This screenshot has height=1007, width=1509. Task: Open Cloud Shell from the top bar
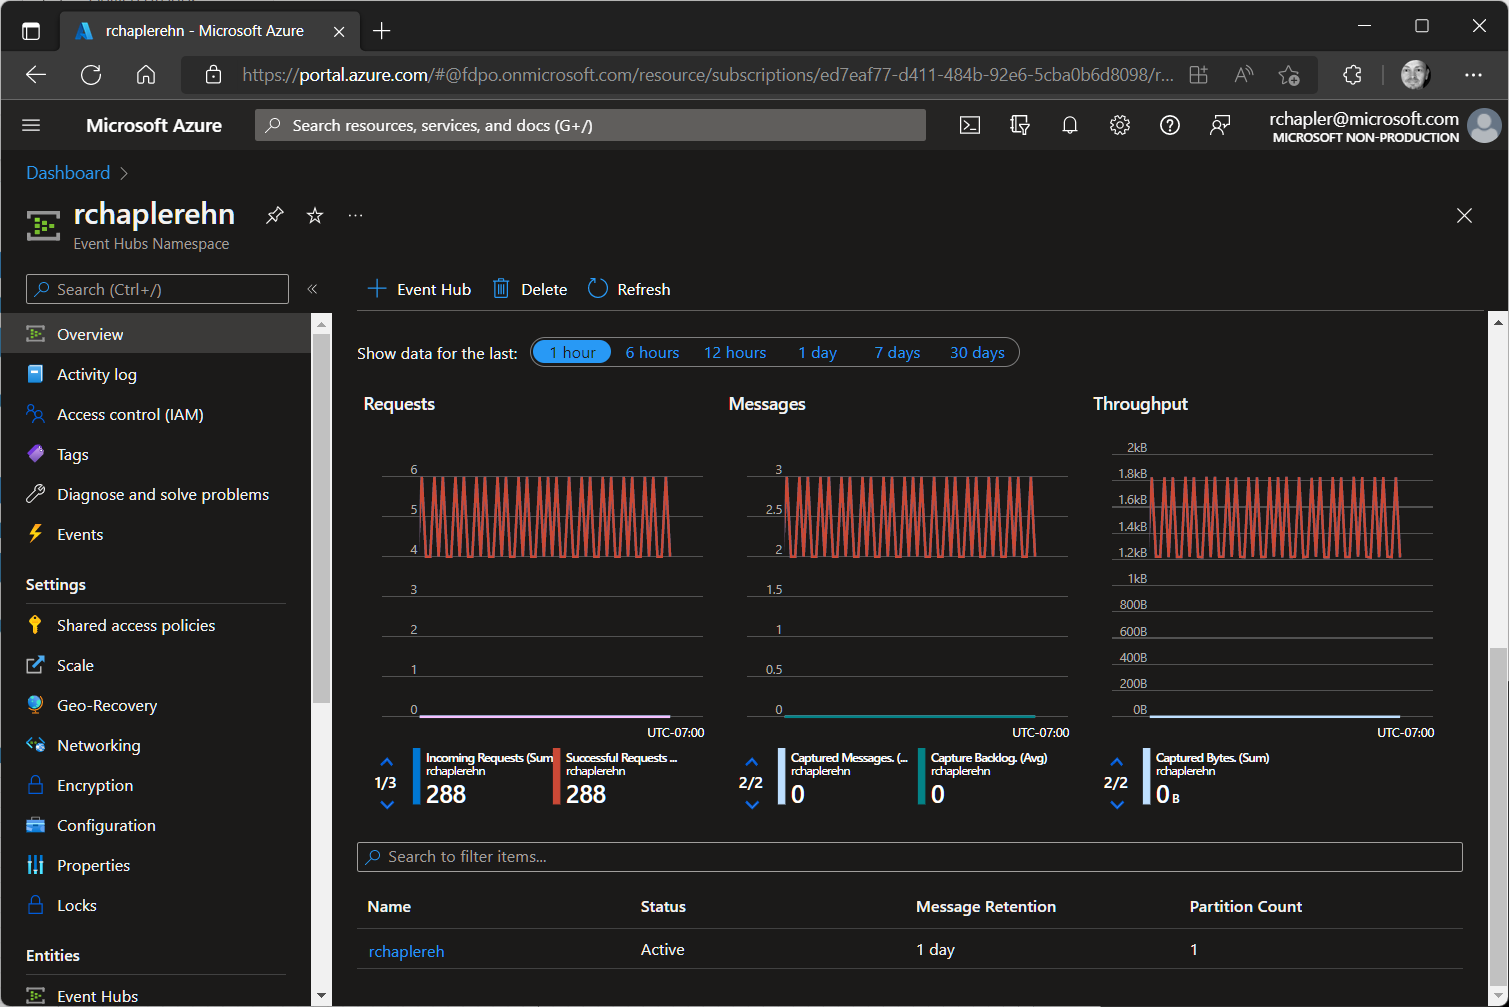969,124
